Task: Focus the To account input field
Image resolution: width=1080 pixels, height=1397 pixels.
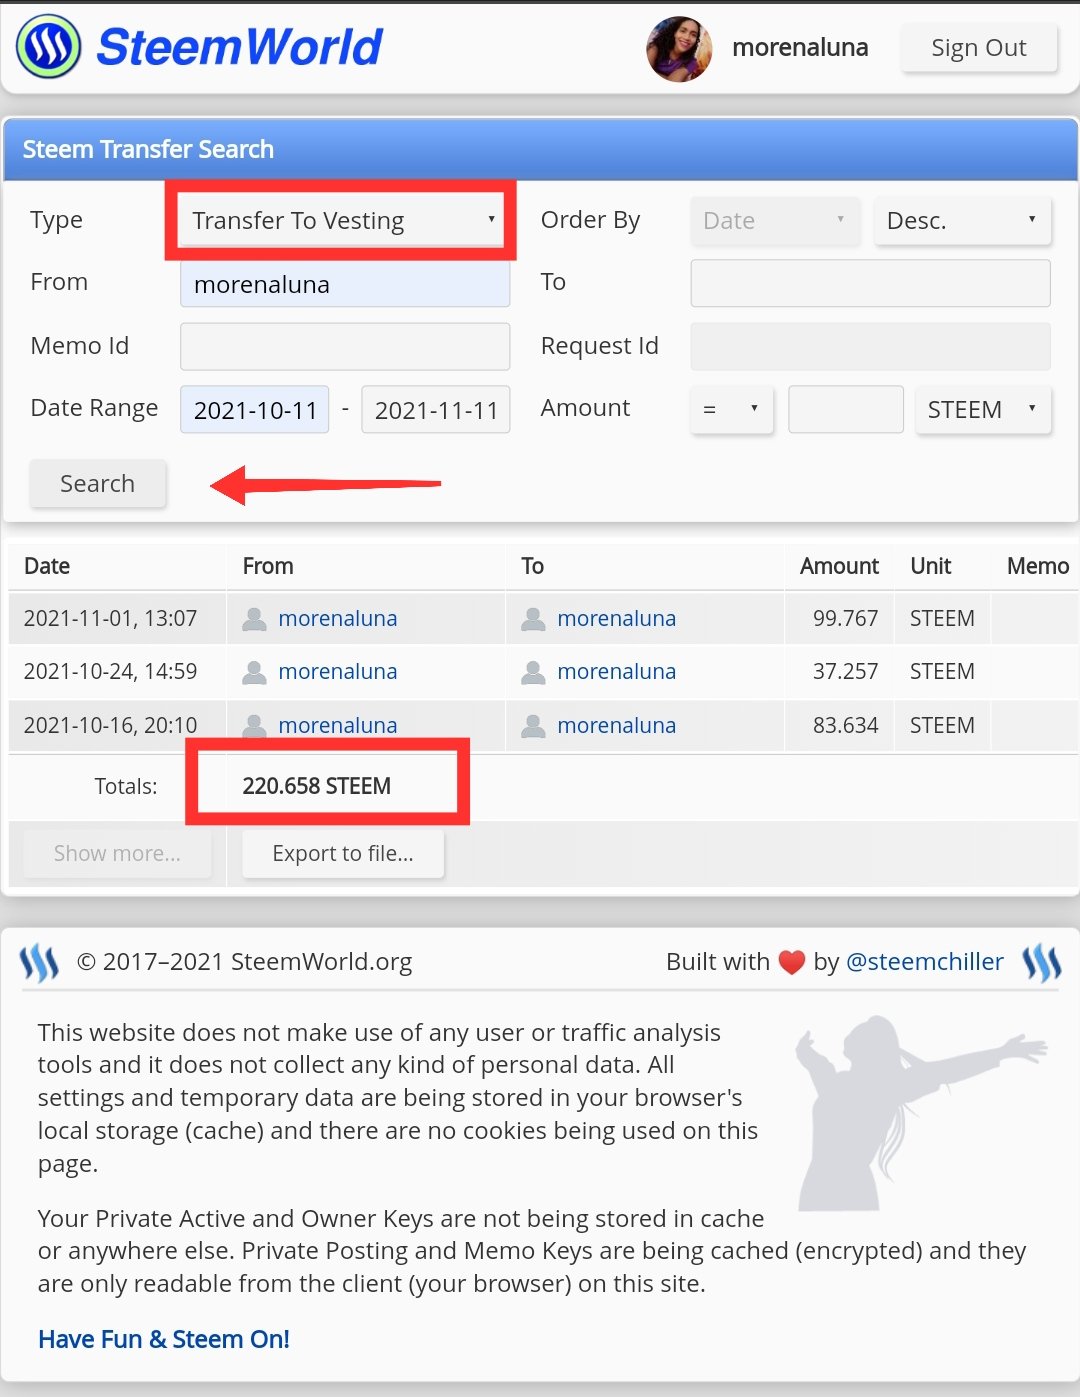Action: pos(870,283)
